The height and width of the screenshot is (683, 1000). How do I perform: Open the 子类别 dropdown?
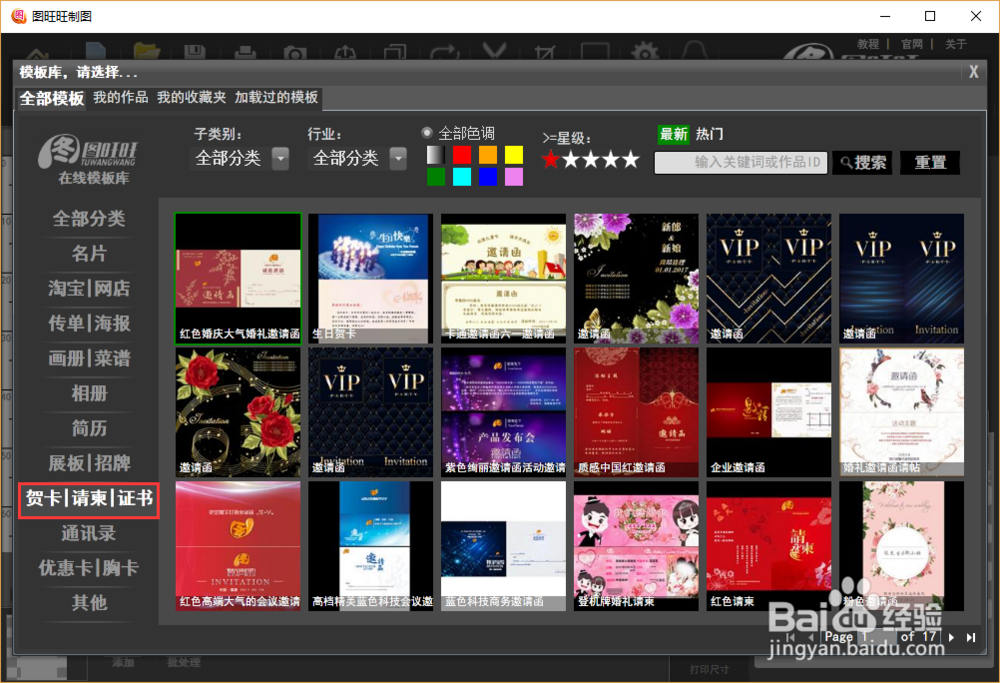[x=281, y=158]
